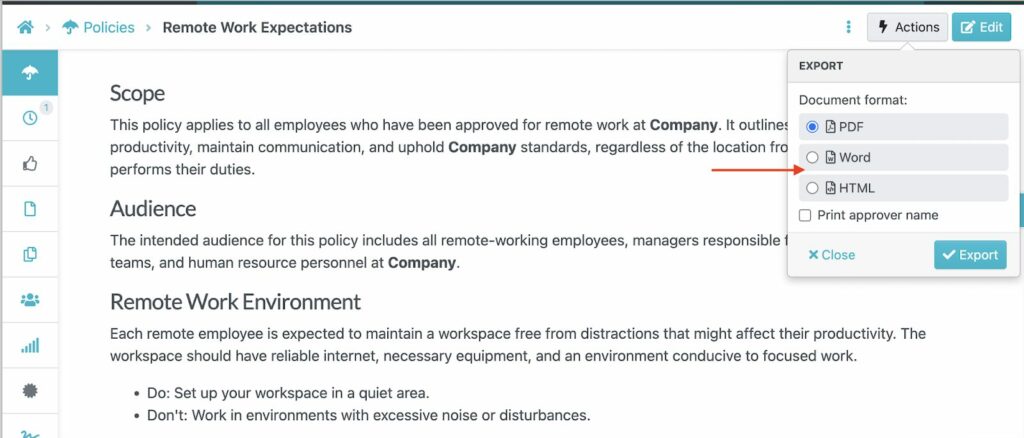Choose Word as the export format
Screen dimensions: 1024x438
point(813,157)
